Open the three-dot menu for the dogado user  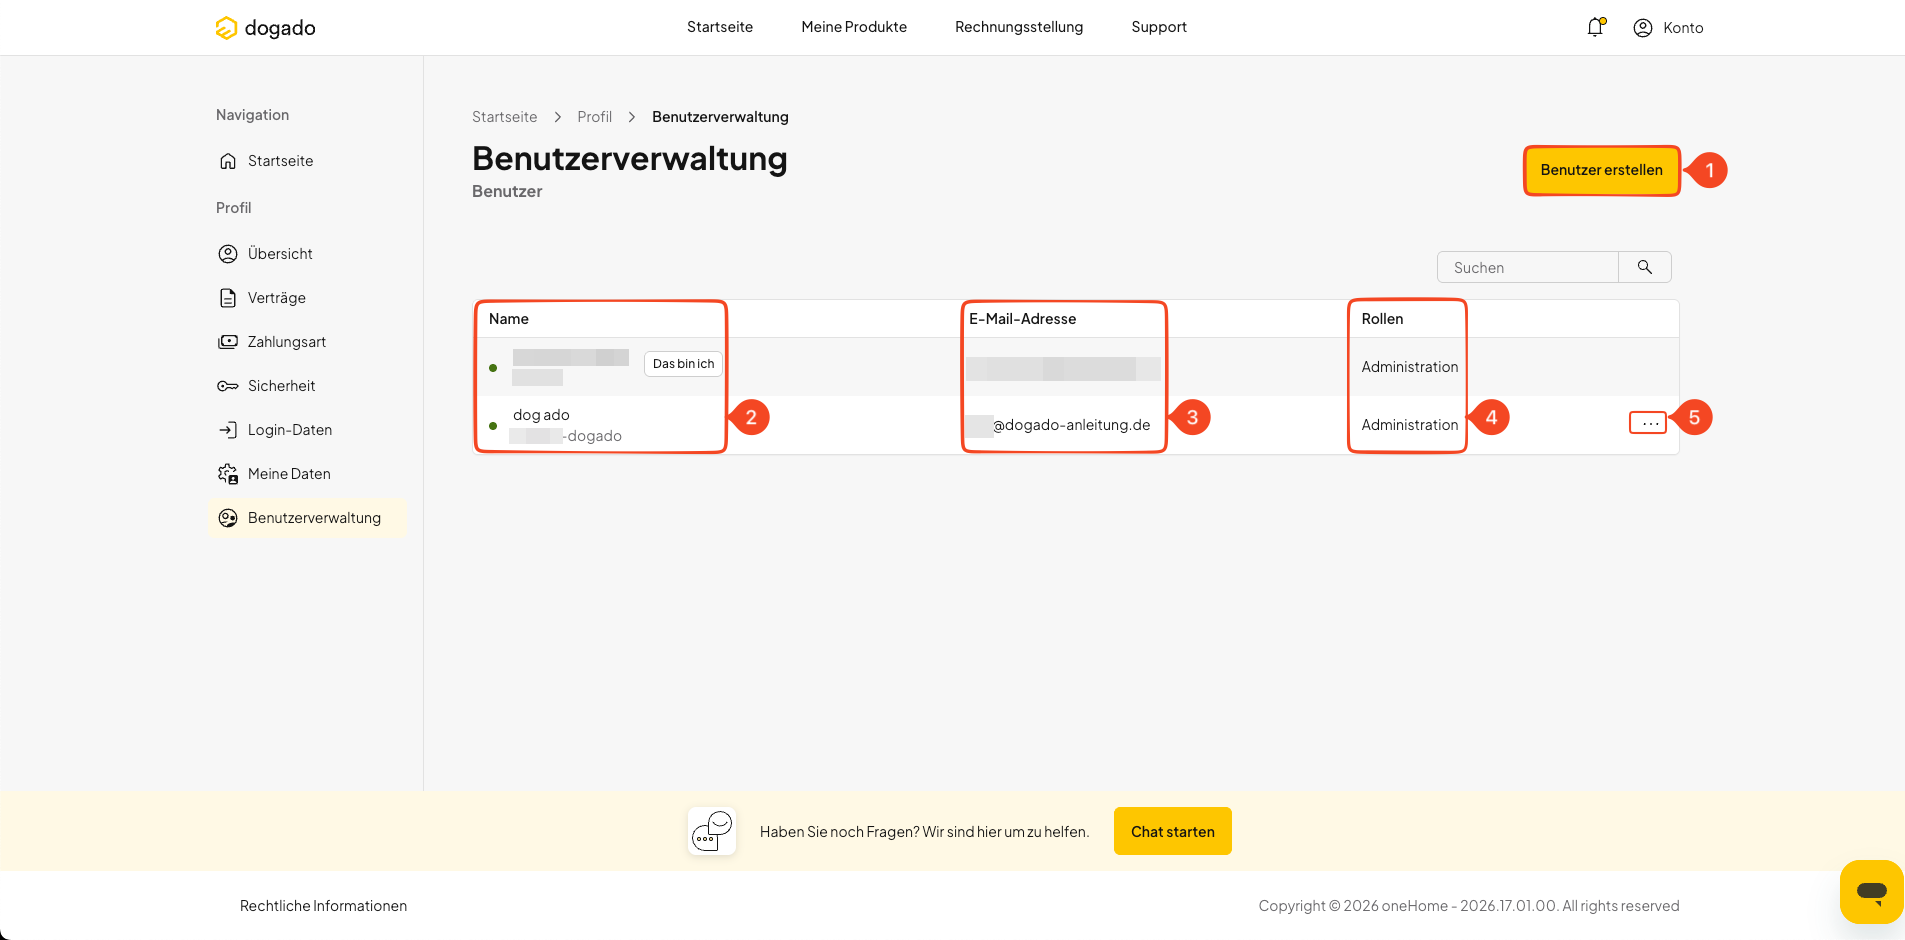pyautogui.click(x=1649, y=423)
